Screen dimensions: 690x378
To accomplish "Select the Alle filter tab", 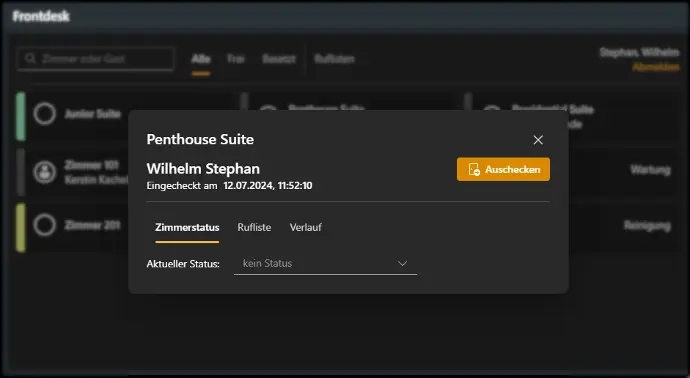I will click(x=201, y=59).
